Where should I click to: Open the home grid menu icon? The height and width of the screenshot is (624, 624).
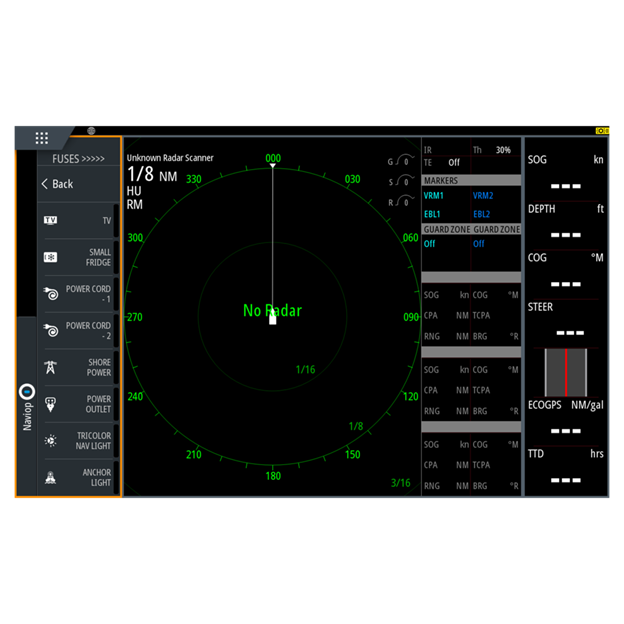pos(41,138)
